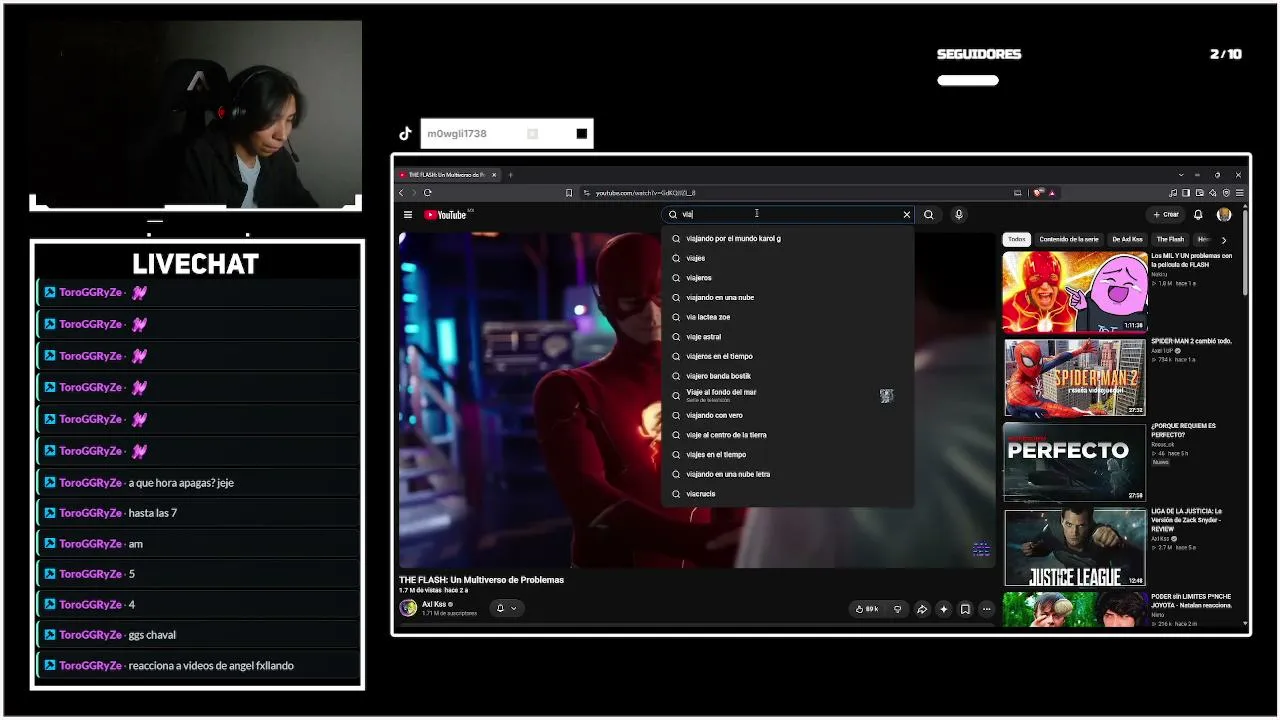Image resolution: width=1280 pixels, height=720 pixels.
Task: Submit the search with the magnifier button
Action: pyautogui.click(x=929, y=215)
